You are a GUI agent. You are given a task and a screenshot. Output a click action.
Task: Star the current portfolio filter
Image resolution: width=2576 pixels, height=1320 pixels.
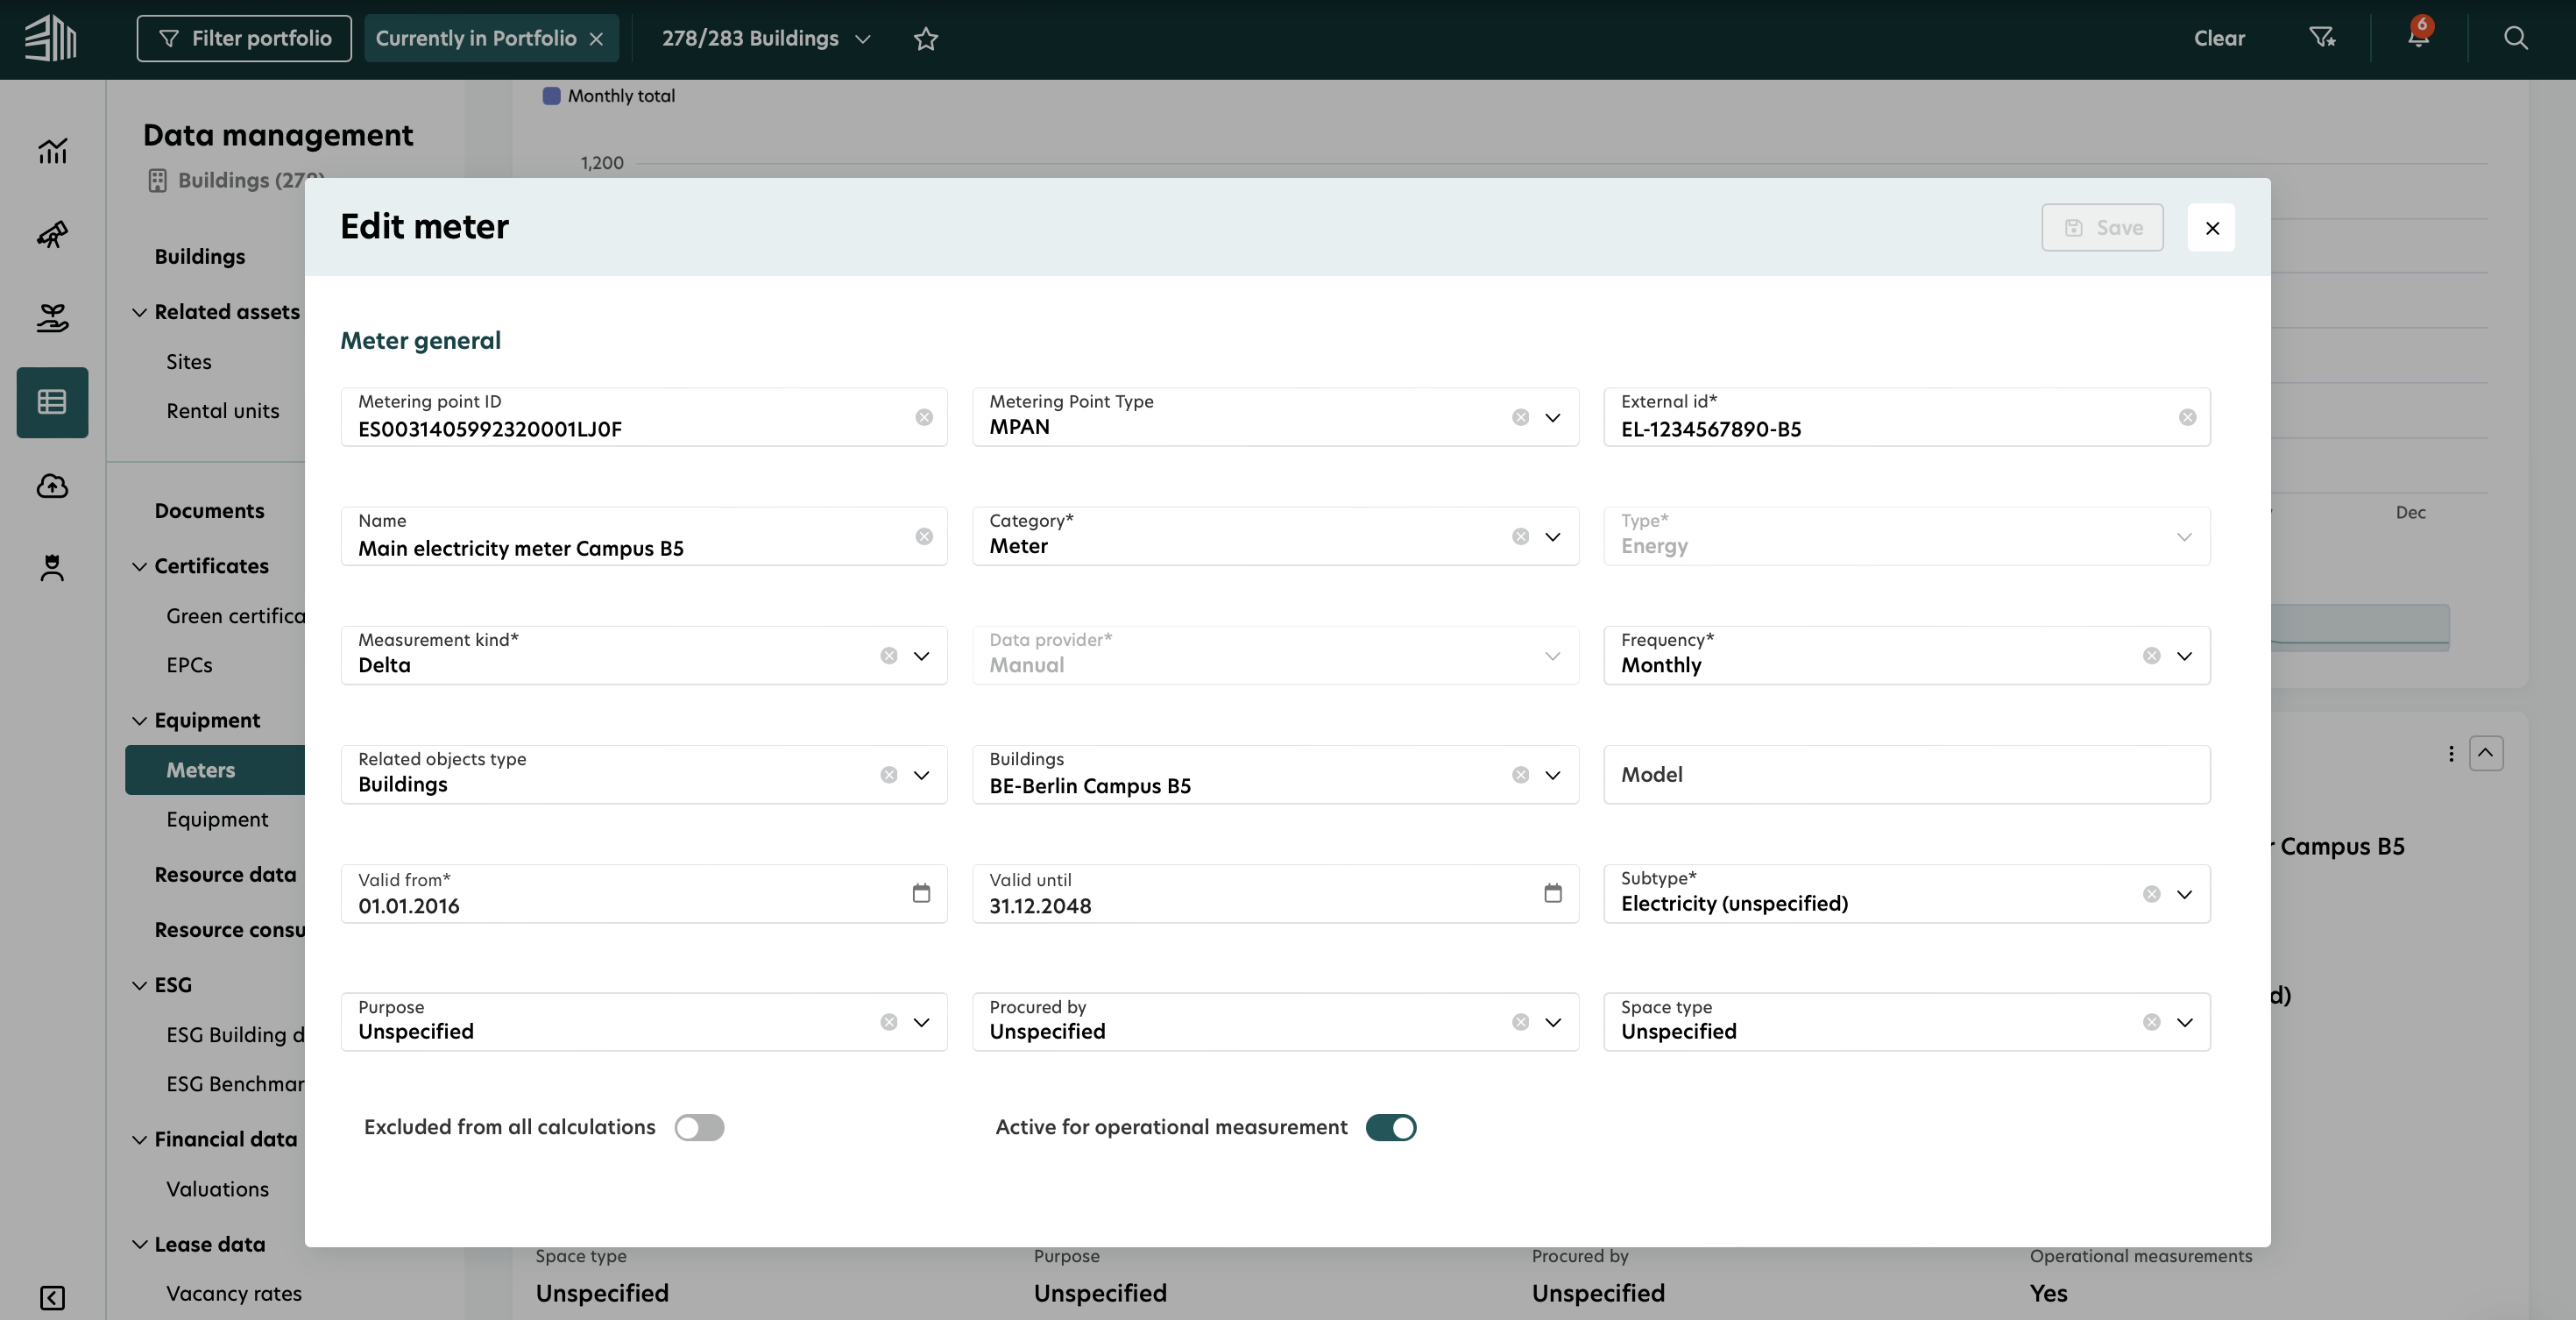coord(926,38)
